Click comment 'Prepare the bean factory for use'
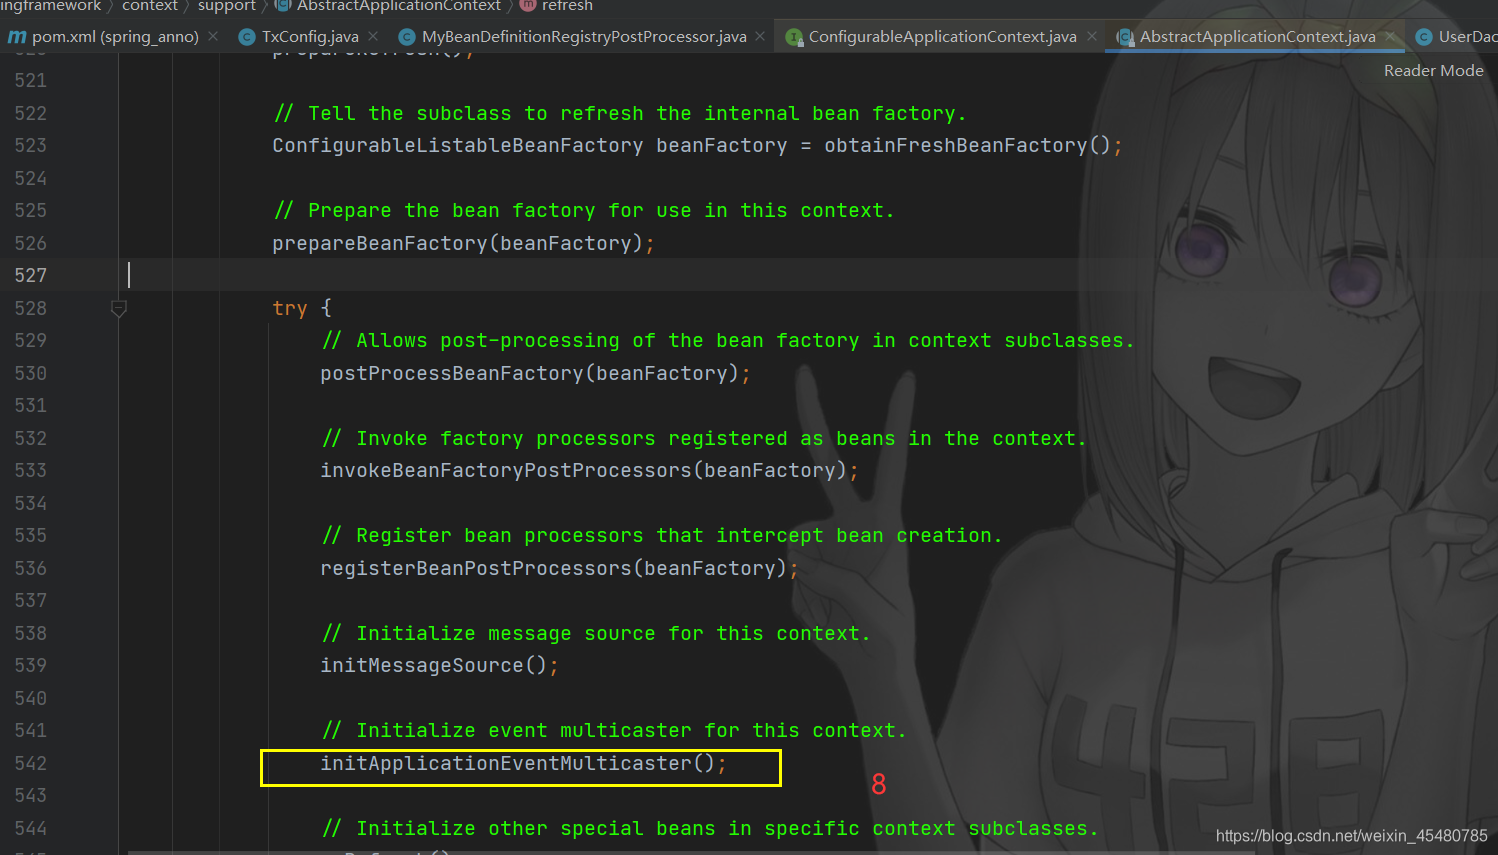The width and height of the screenshot is (1498, 855). (584, 210)
